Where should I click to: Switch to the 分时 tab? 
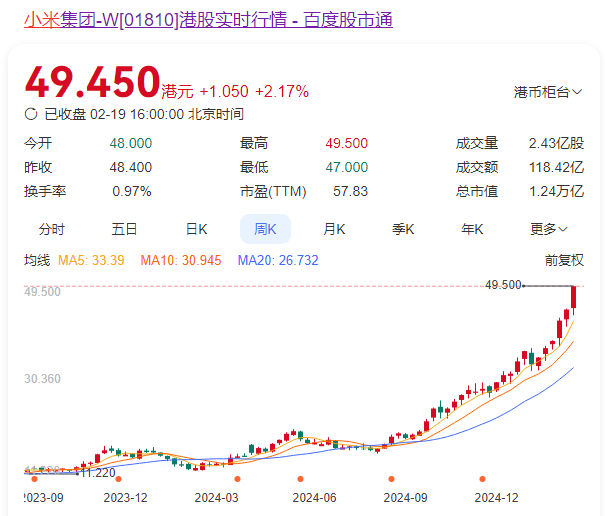point(52,229)
